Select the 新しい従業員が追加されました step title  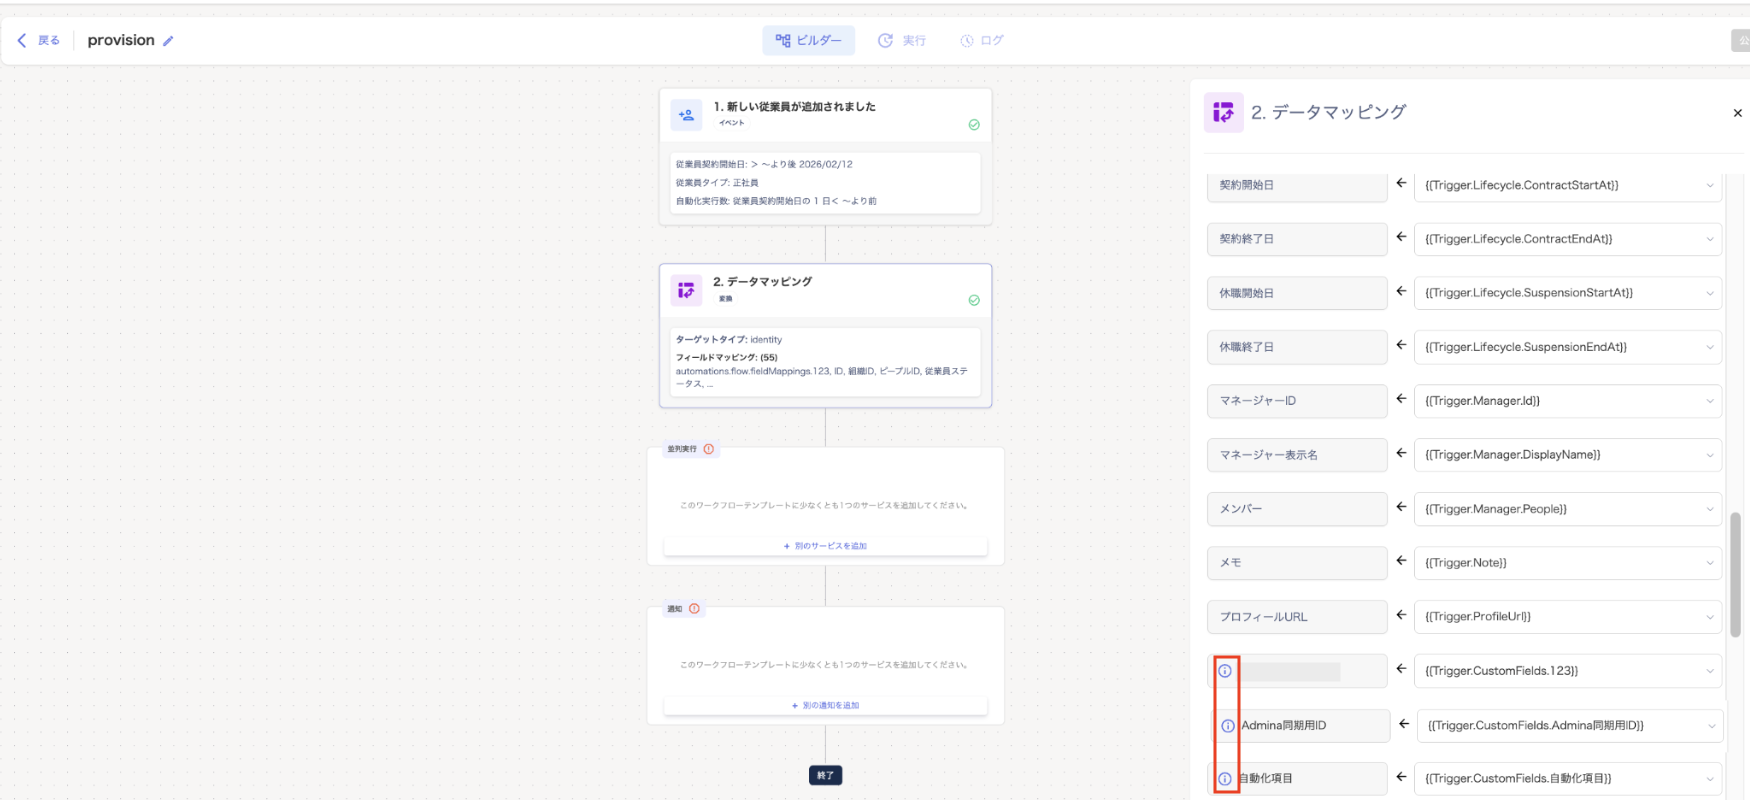[795, 107]
